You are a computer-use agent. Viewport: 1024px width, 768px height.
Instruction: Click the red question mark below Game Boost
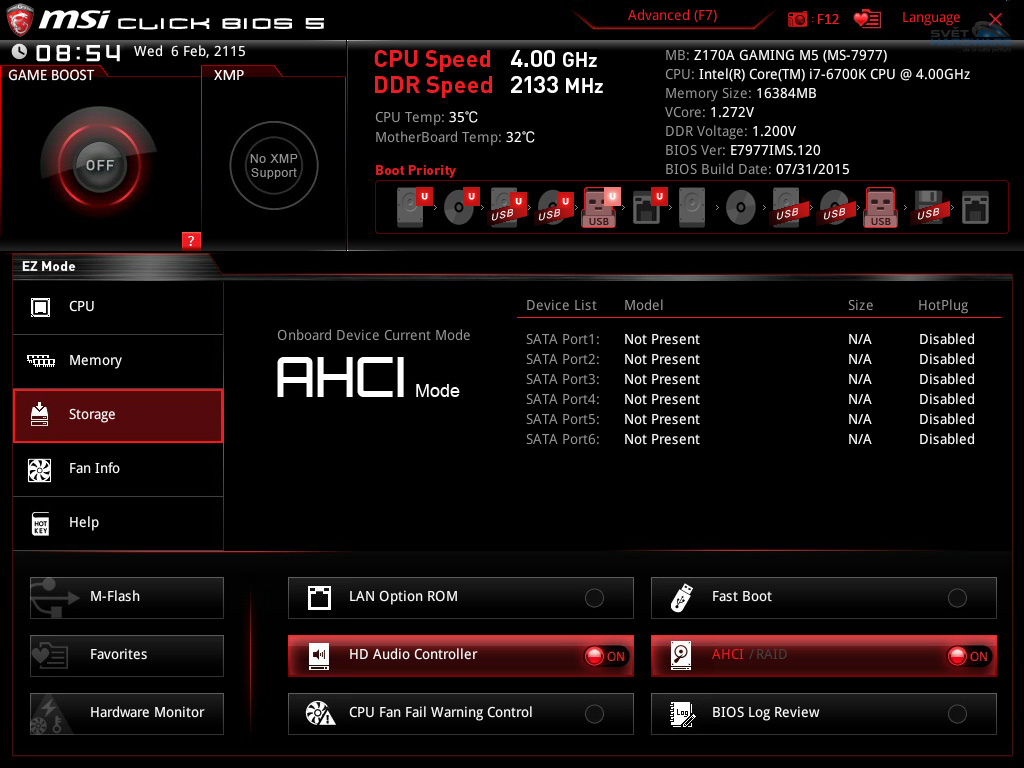pos(190,241)
